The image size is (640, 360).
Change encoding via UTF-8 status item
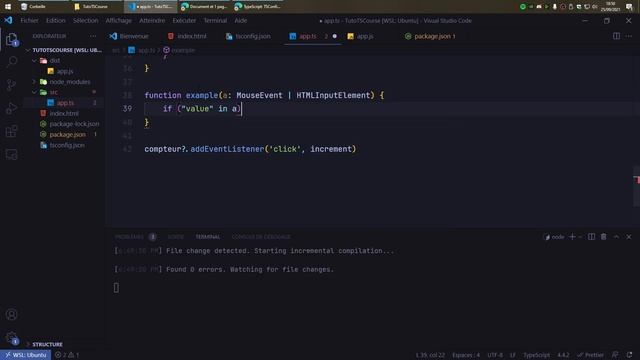(495, 355)
